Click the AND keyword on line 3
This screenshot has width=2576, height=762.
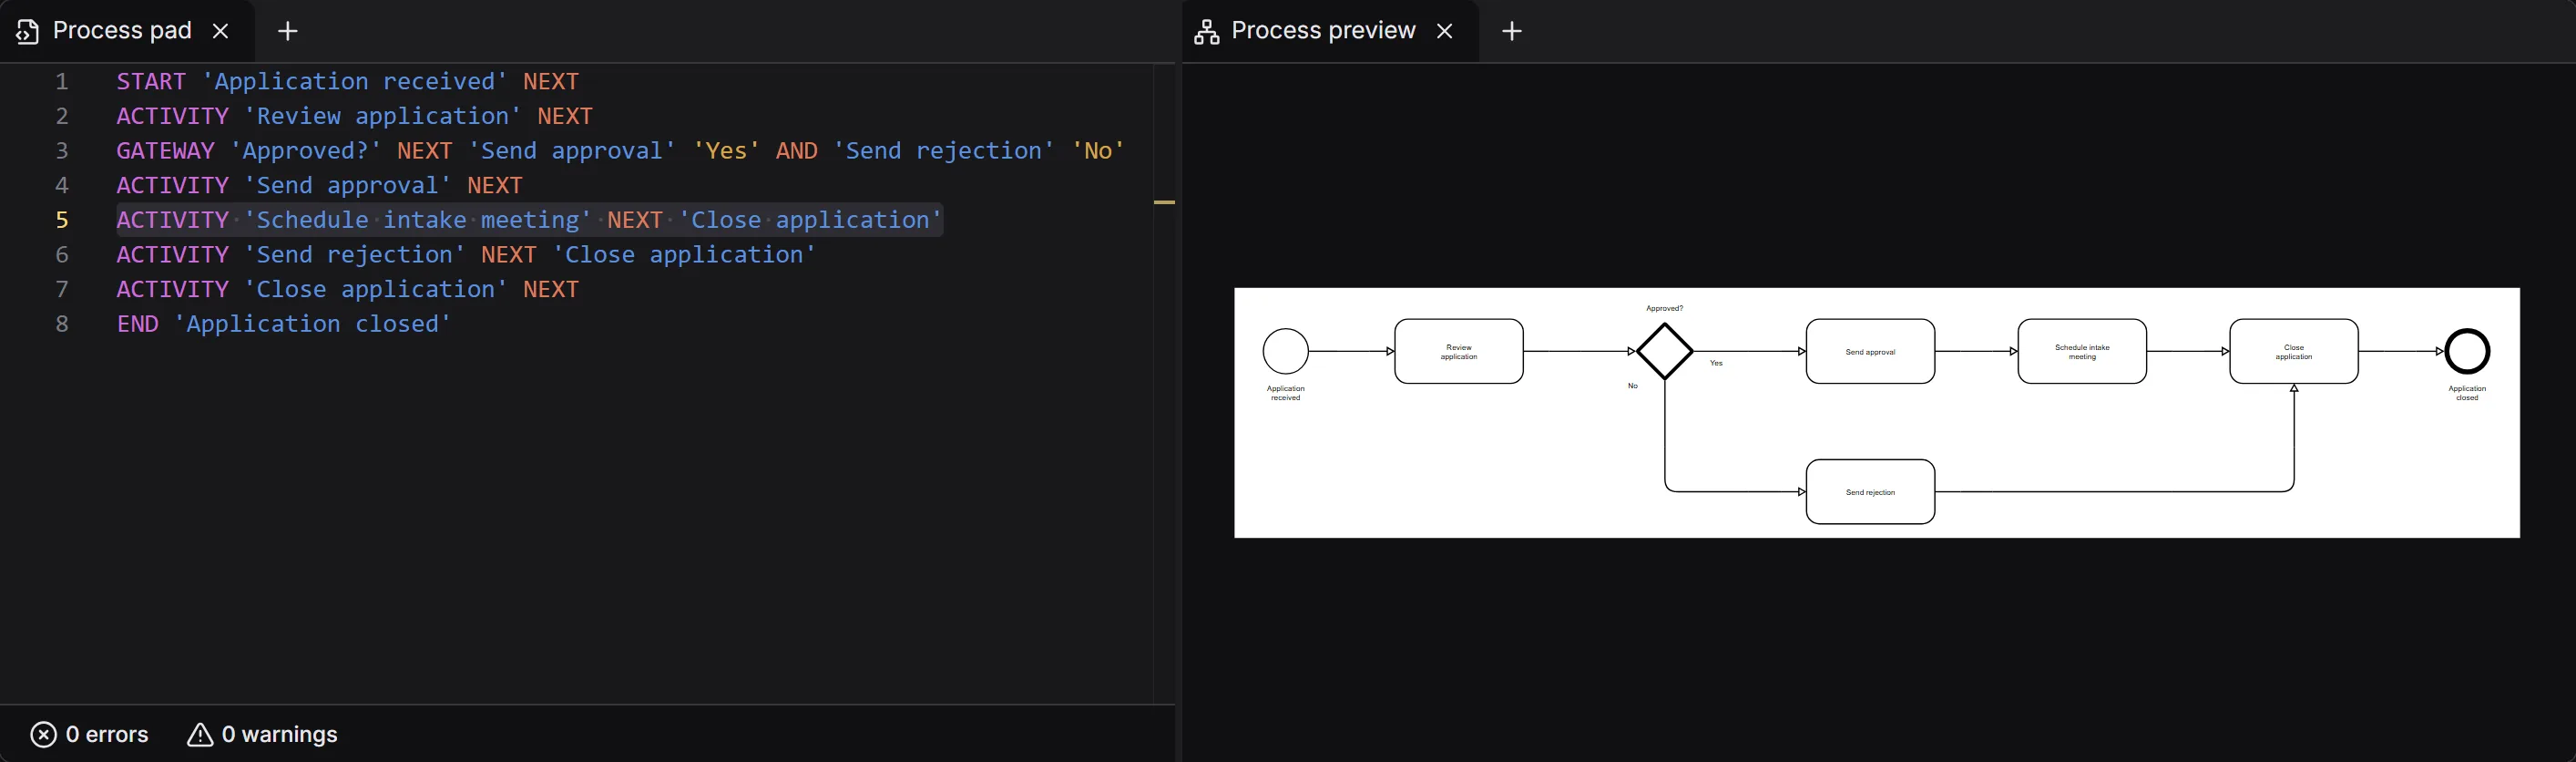pyautogui.click(x=797, y=151)
